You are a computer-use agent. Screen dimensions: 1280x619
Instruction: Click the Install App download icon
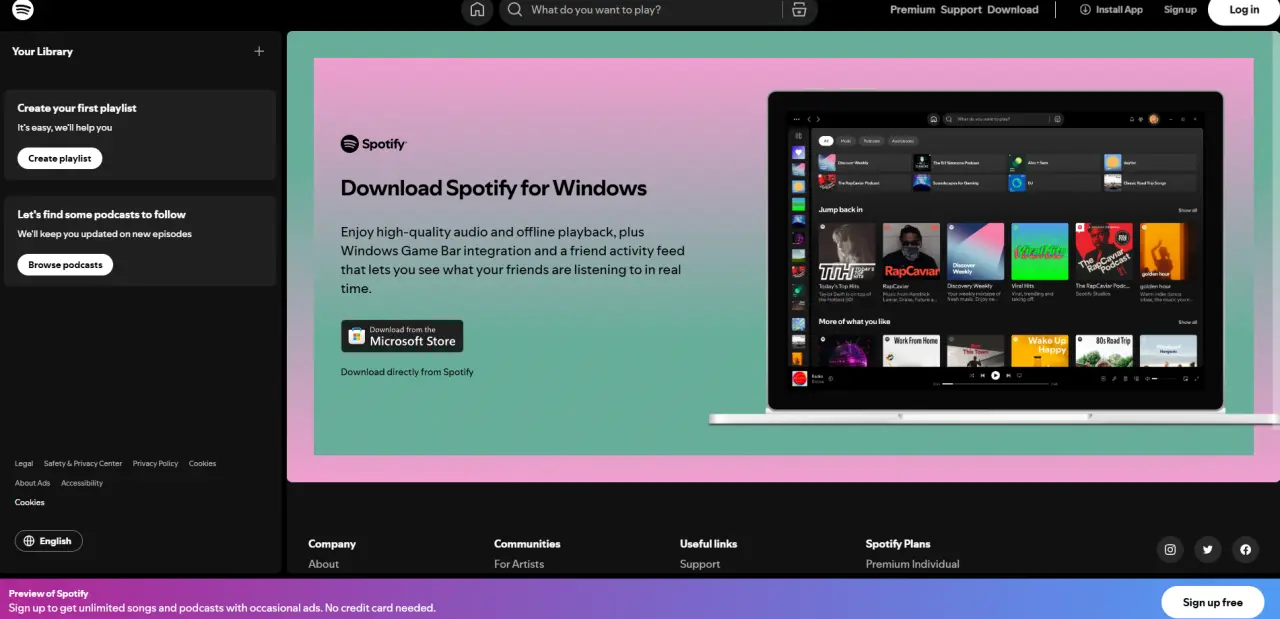click(x=1085, y=10)
